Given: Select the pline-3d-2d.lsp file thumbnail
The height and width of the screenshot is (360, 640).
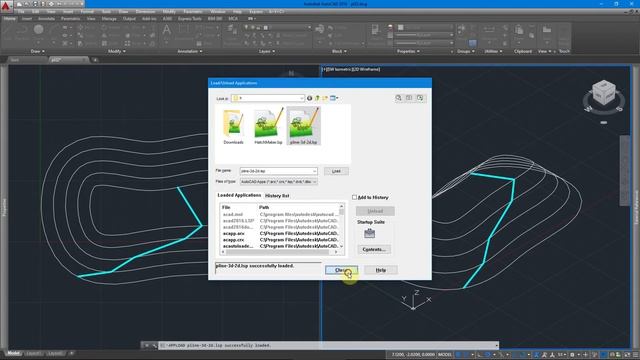Looking at the screenshot, I should (303, 127).
